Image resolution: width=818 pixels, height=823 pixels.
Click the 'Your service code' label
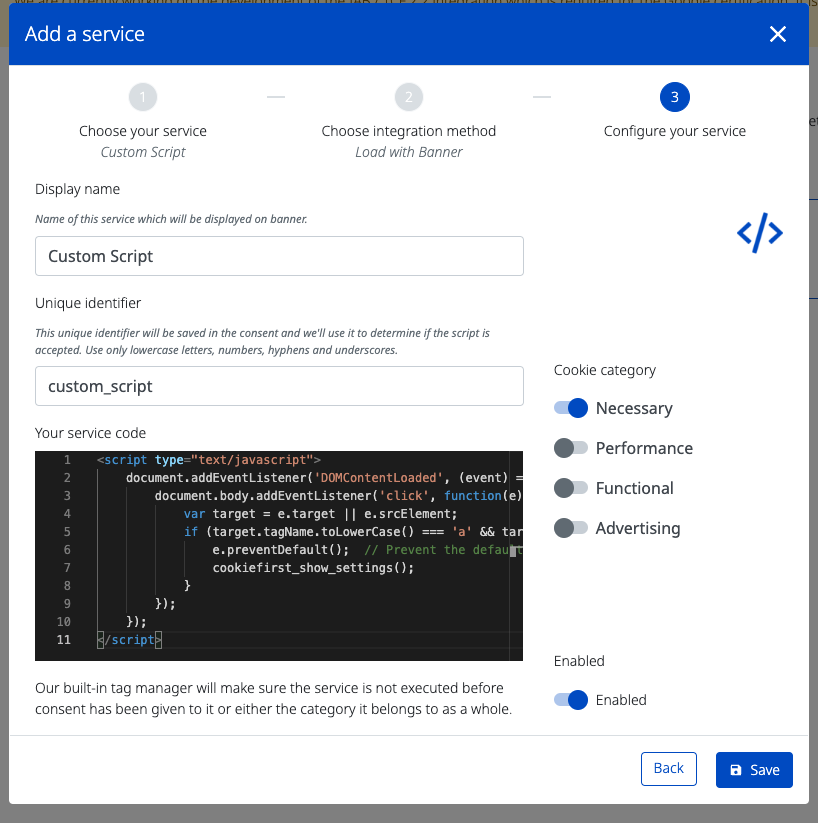[x=90, y=433]
